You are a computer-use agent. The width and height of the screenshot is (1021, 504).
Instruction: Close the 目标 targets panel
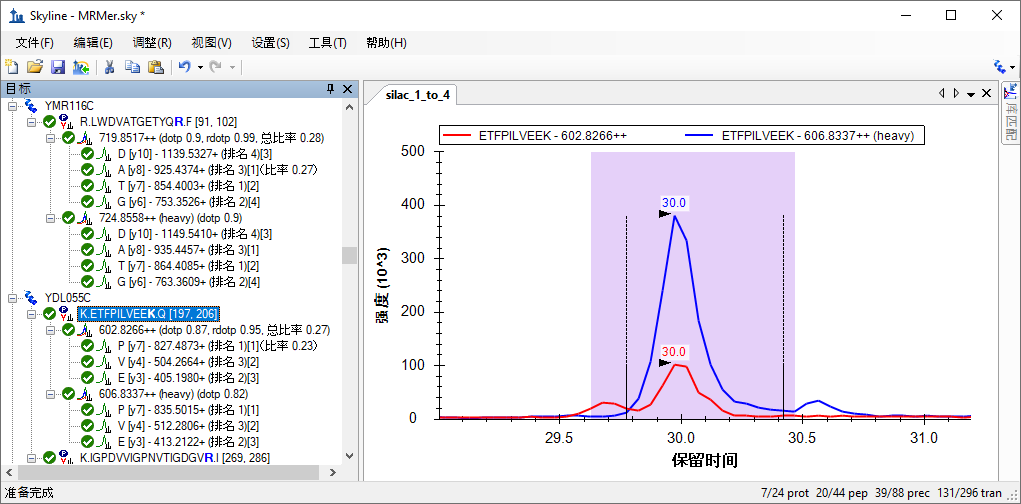click(347, 89)
